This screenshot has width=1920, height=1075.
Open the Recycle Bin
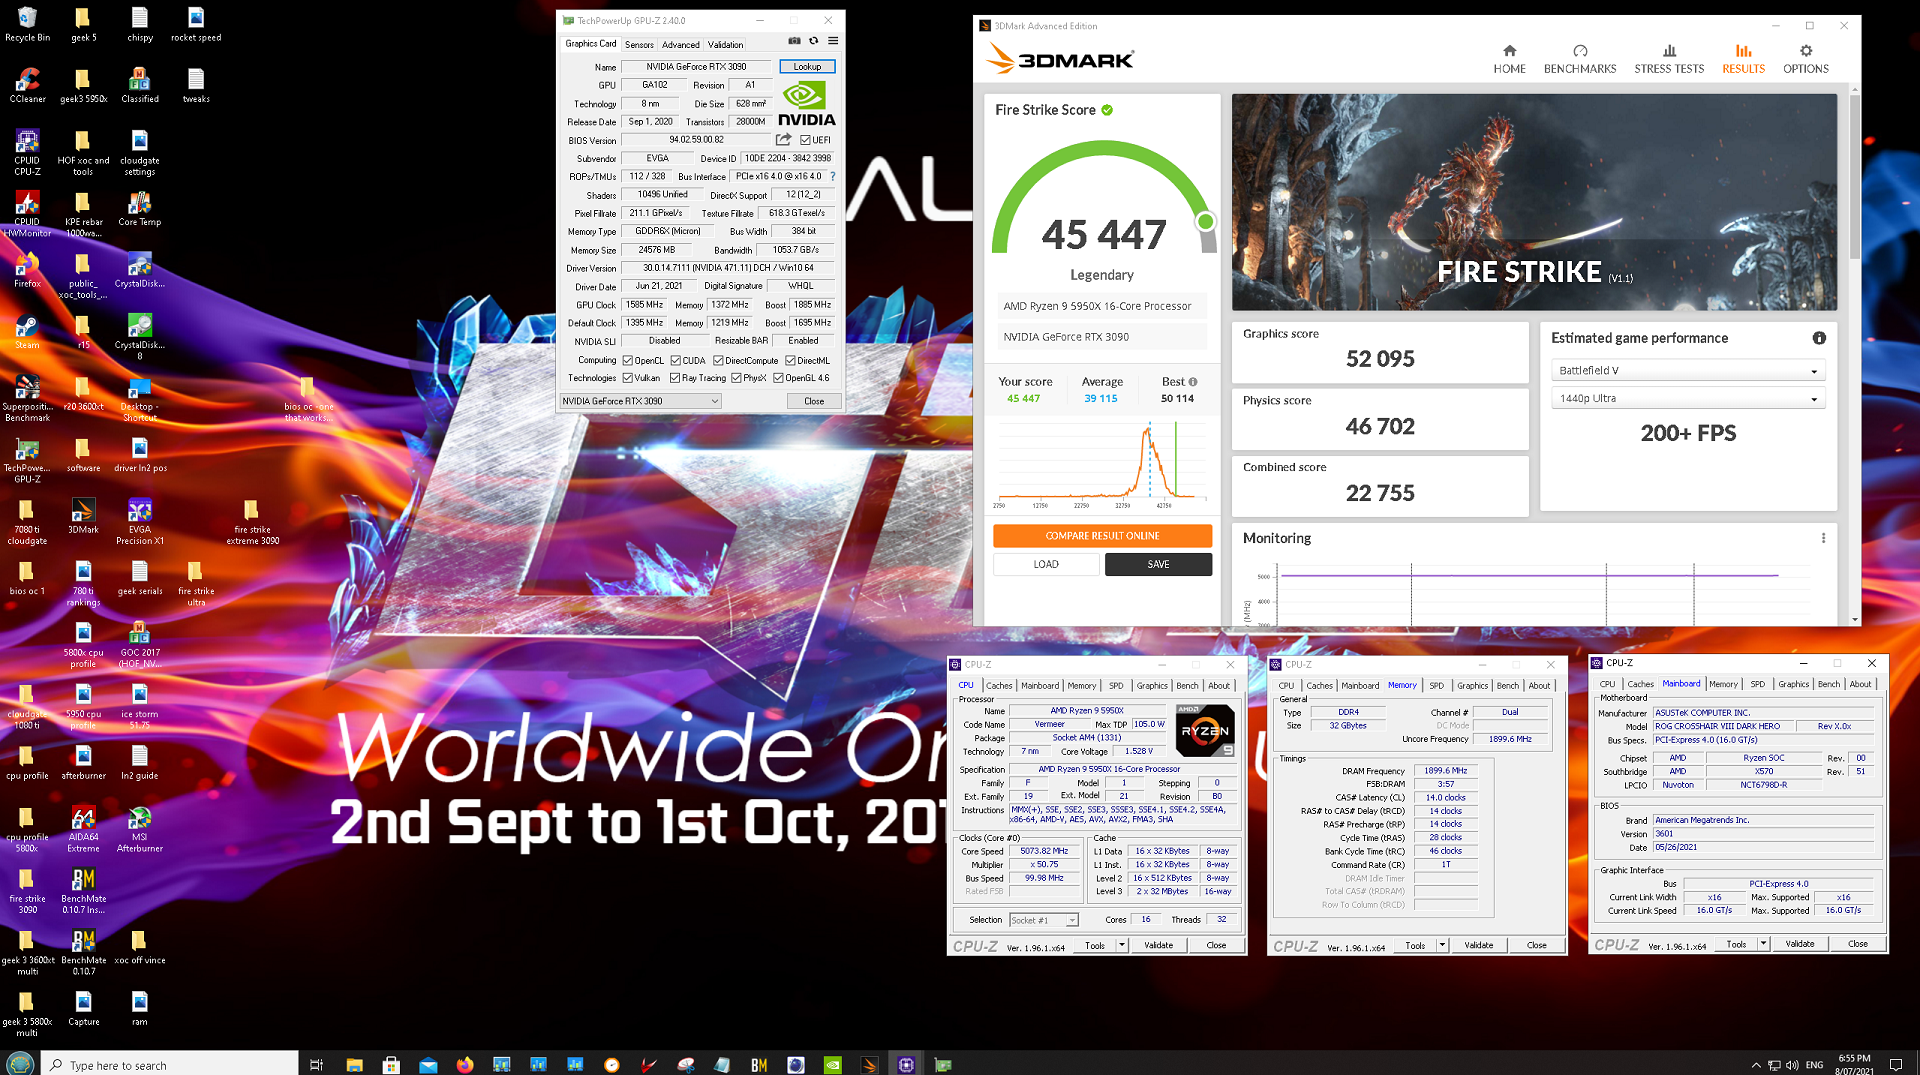click(x=28, y=25)
